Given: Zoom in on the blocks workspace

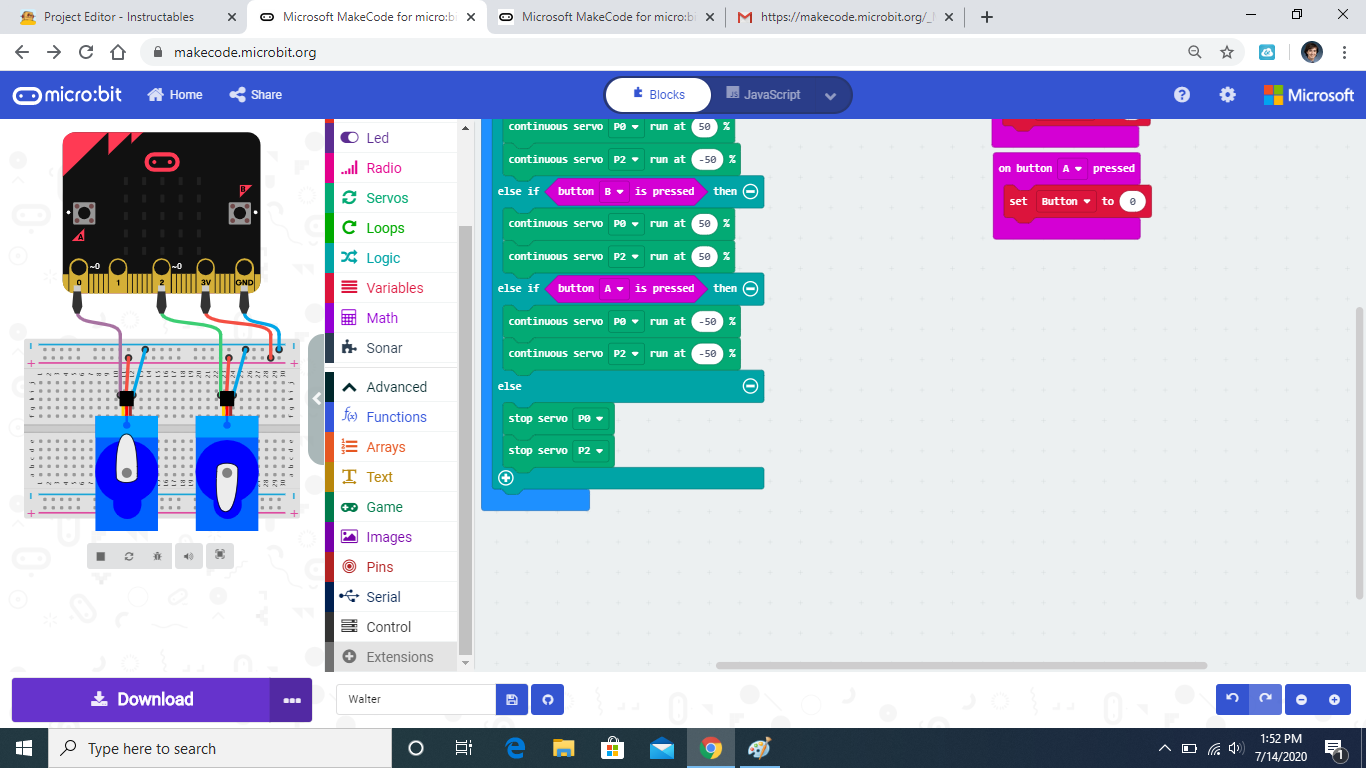Looking at the screenshot, I should click(x=1334, y=700).
